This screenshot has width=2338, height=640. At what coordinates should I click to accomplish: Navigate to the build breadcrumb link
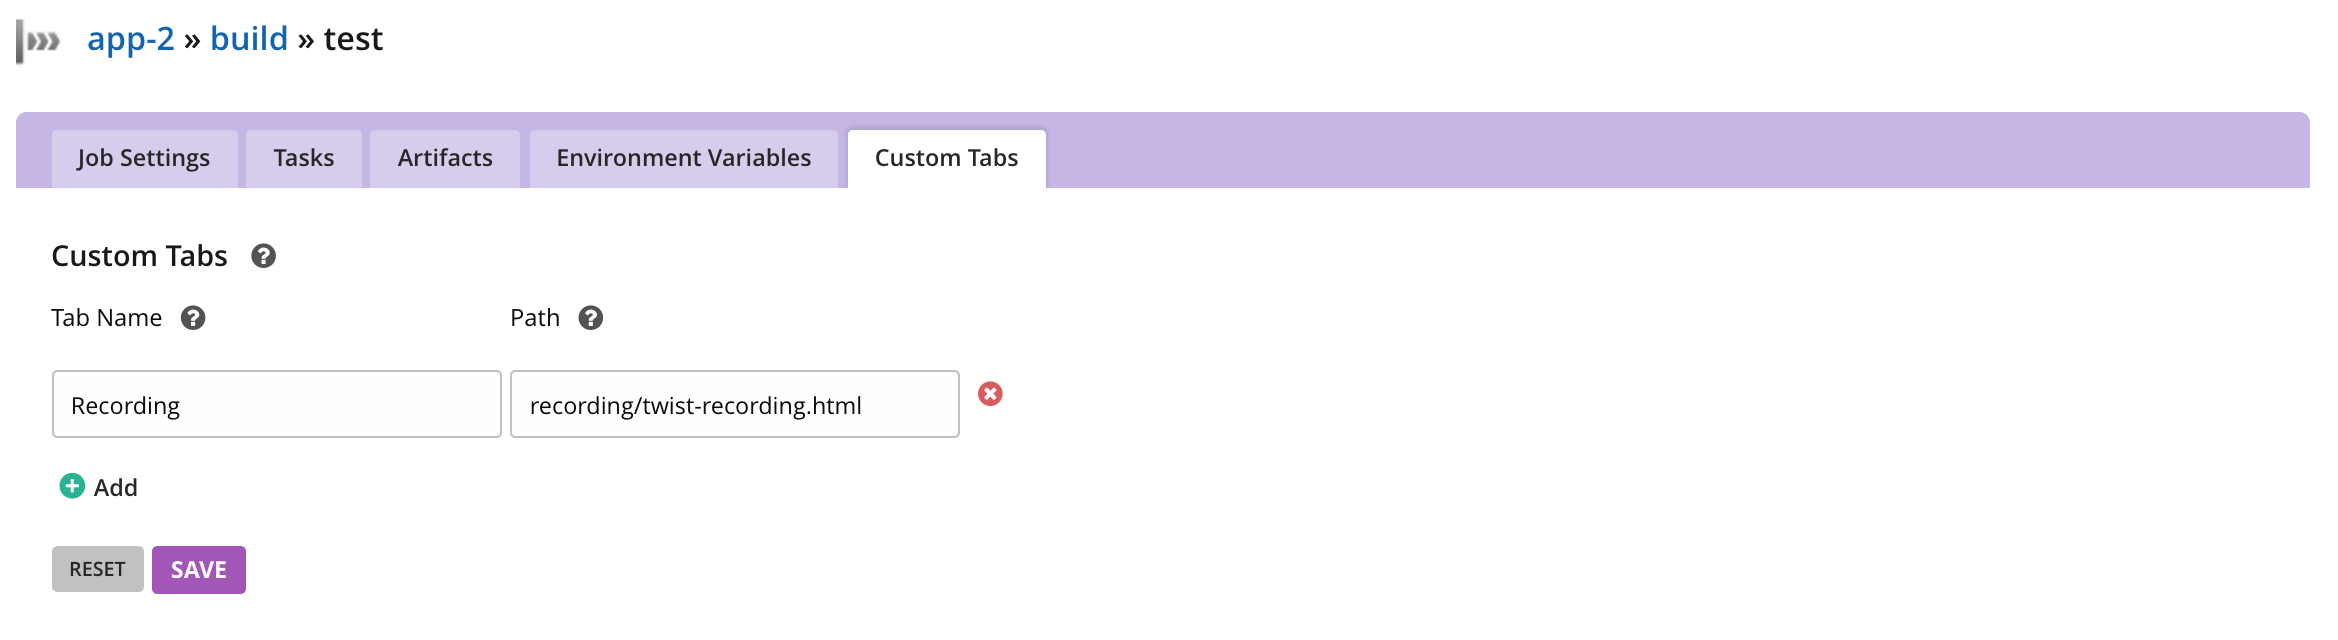(249, 39)
